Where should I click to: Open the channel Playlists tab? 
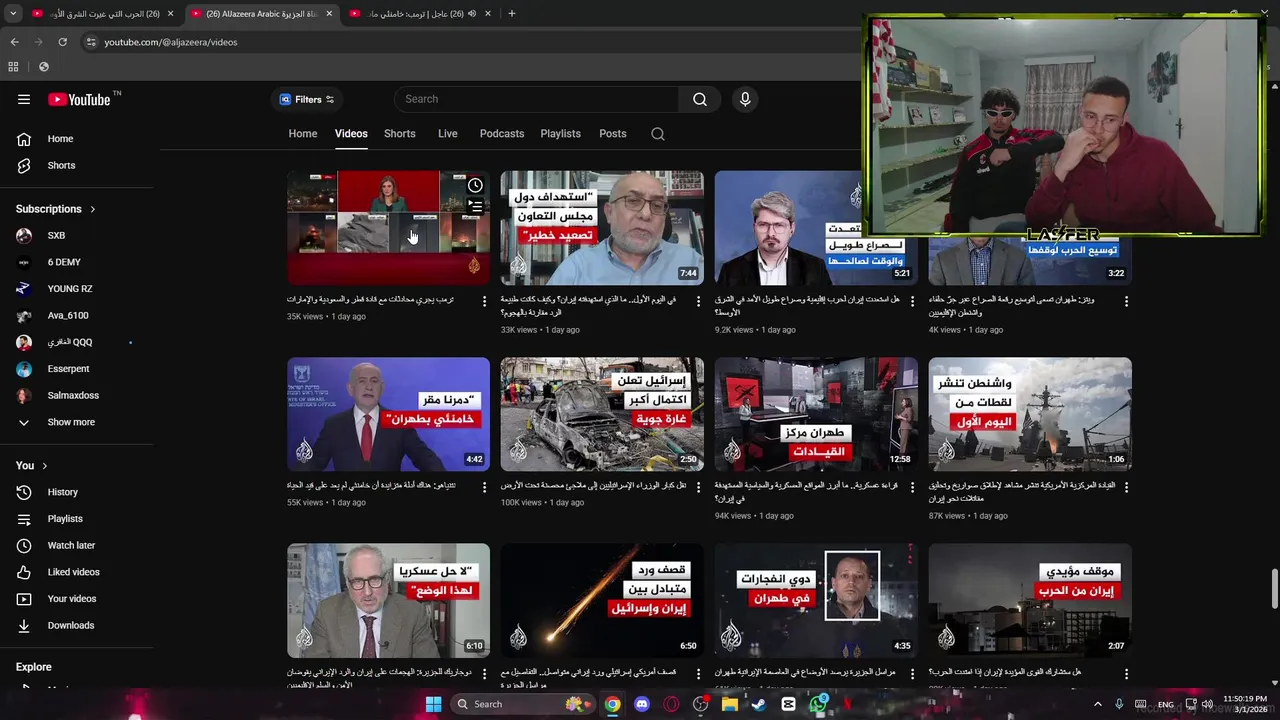pyautogui.click(x=560, y=134)
